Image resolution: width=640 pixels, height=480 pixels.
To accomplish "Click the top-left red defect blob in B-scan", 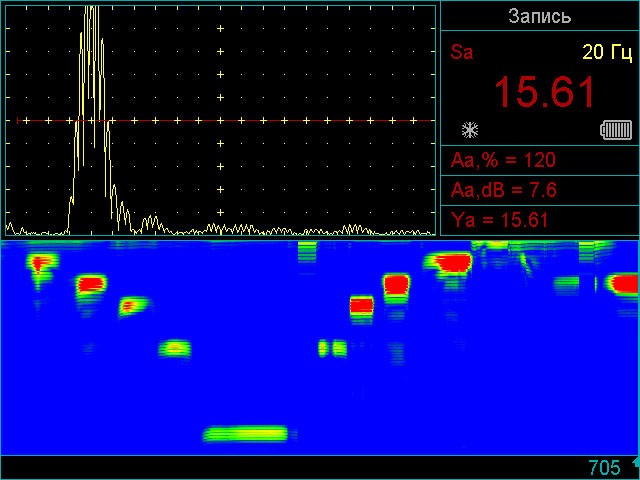I will point(41,263).
